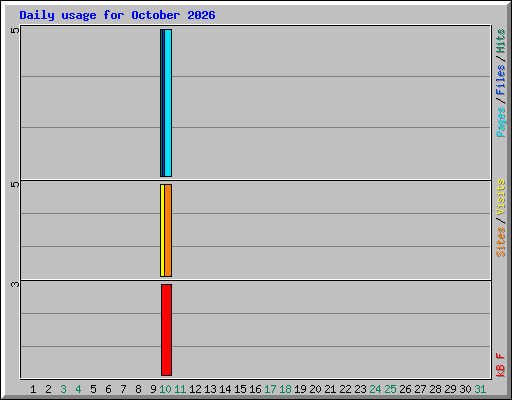Click the blue 'Files' legend label
The width and height of the screenshot is (512, 400).
click(x=500, y=79)
